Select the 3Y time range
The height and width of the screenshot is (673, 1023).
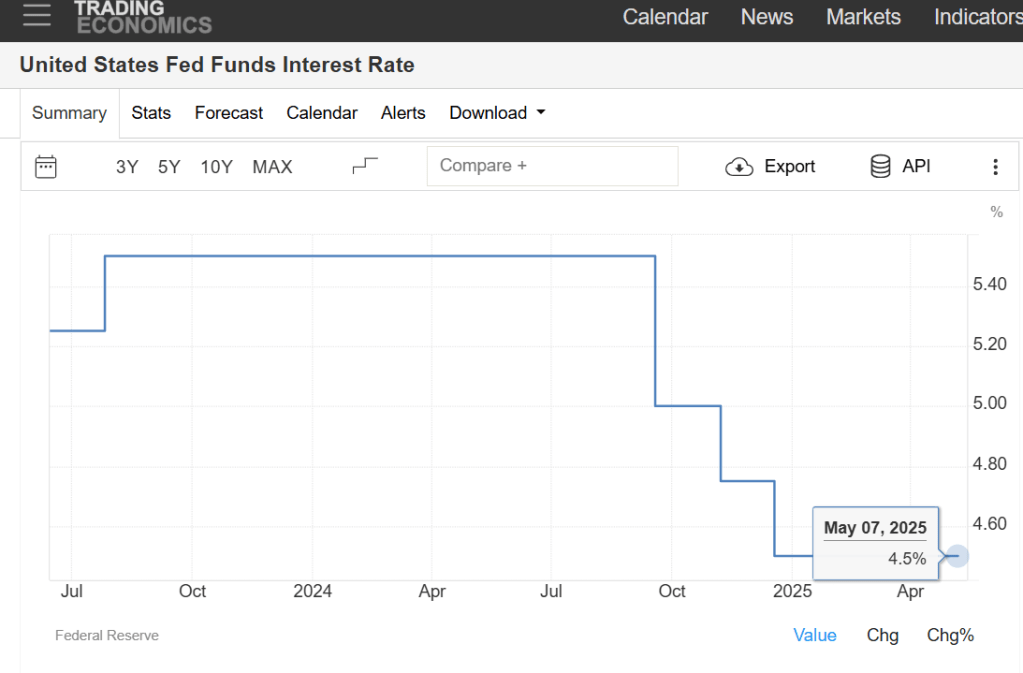coord(127,167)
